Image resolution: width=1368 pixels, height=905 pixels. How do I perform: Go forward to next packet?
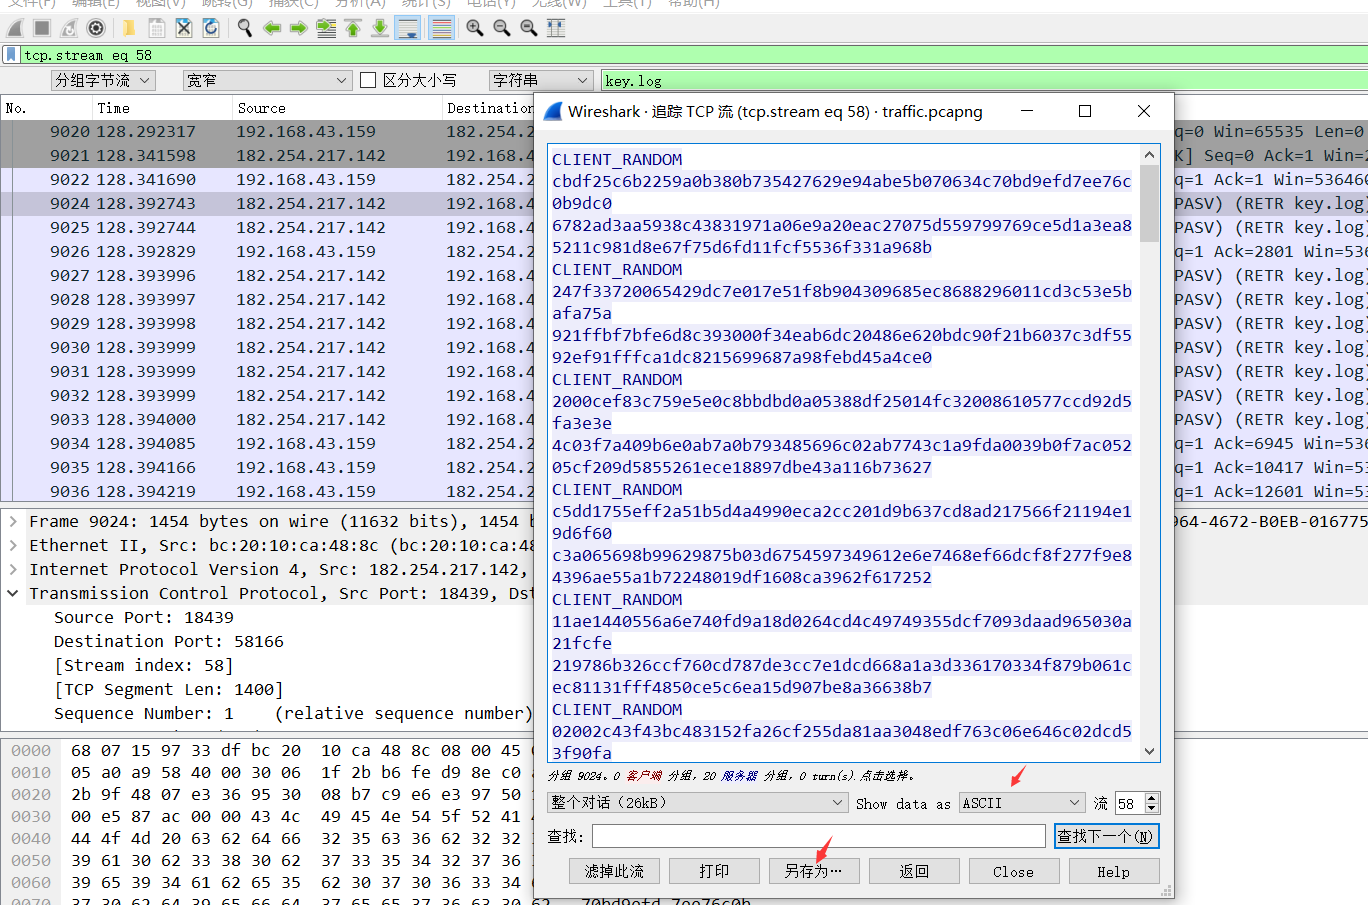coord(298,28)
